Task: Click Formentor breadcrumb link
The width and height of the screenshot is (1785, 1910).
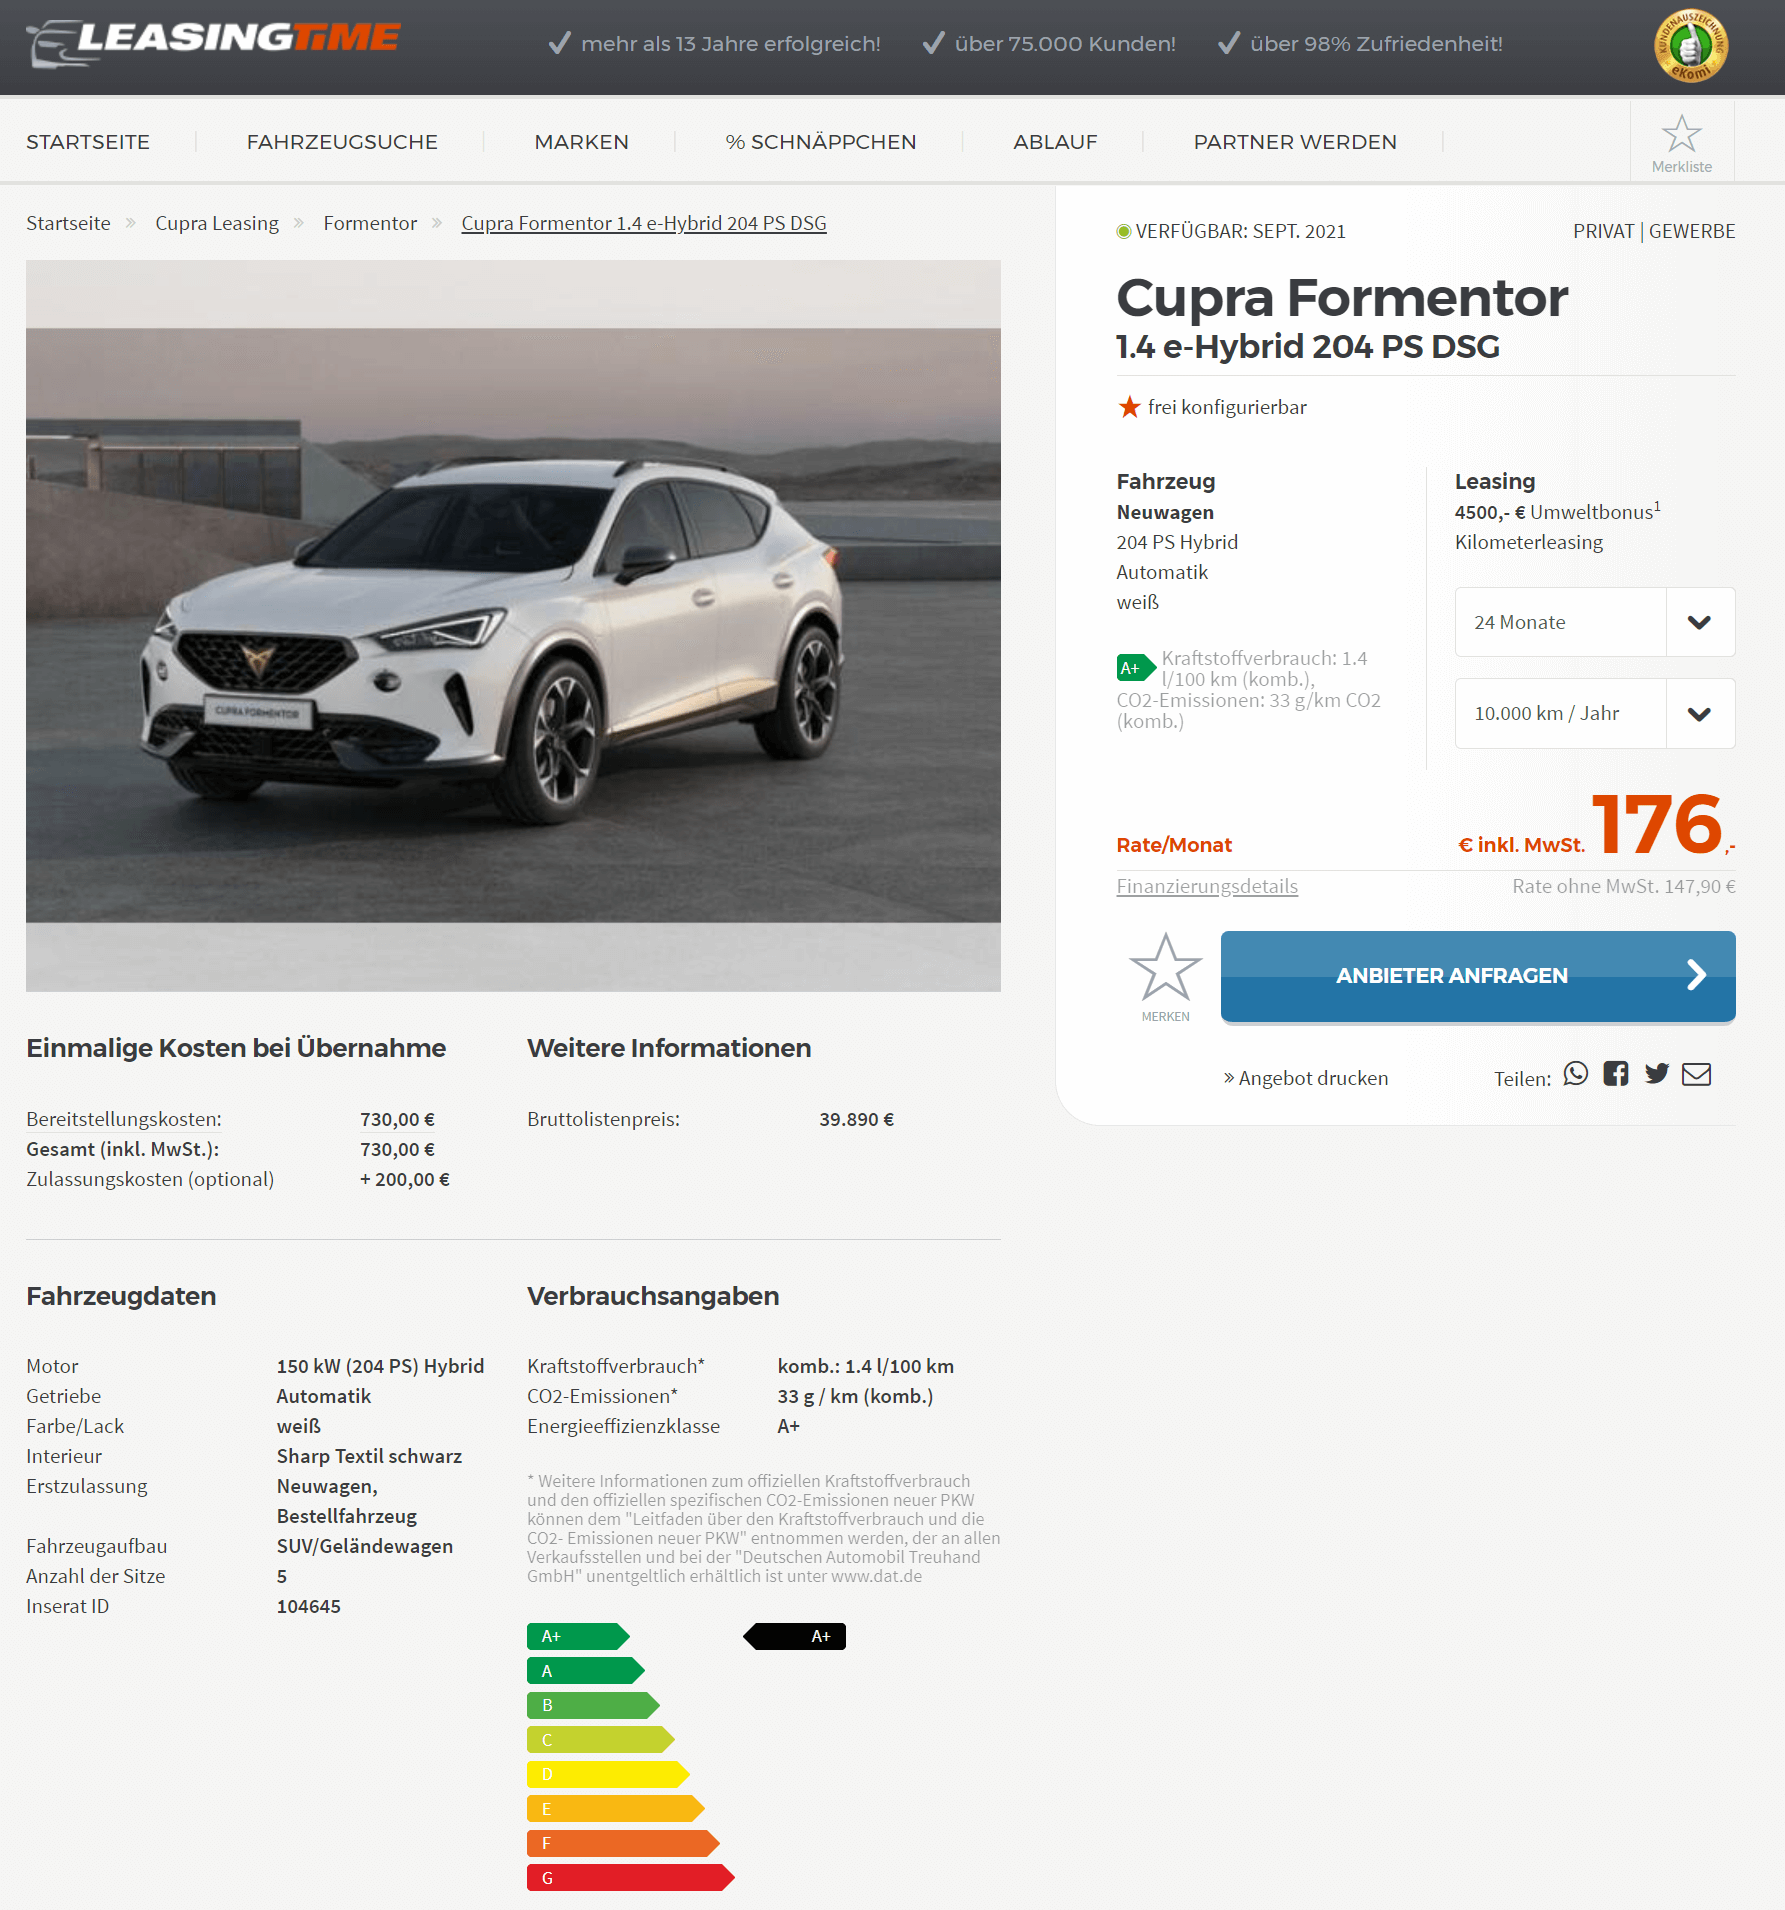Action: tap(370, 223)
